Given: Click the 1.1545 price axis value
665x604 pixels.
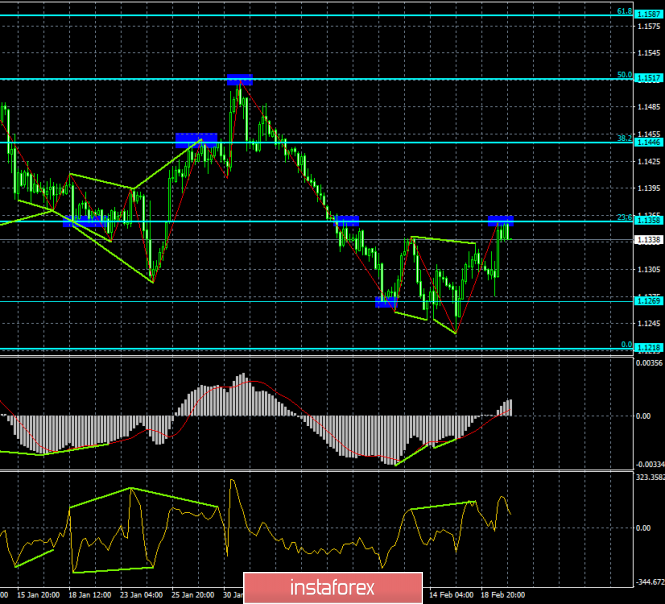Looking at the screenshot, I should point(649,53).
